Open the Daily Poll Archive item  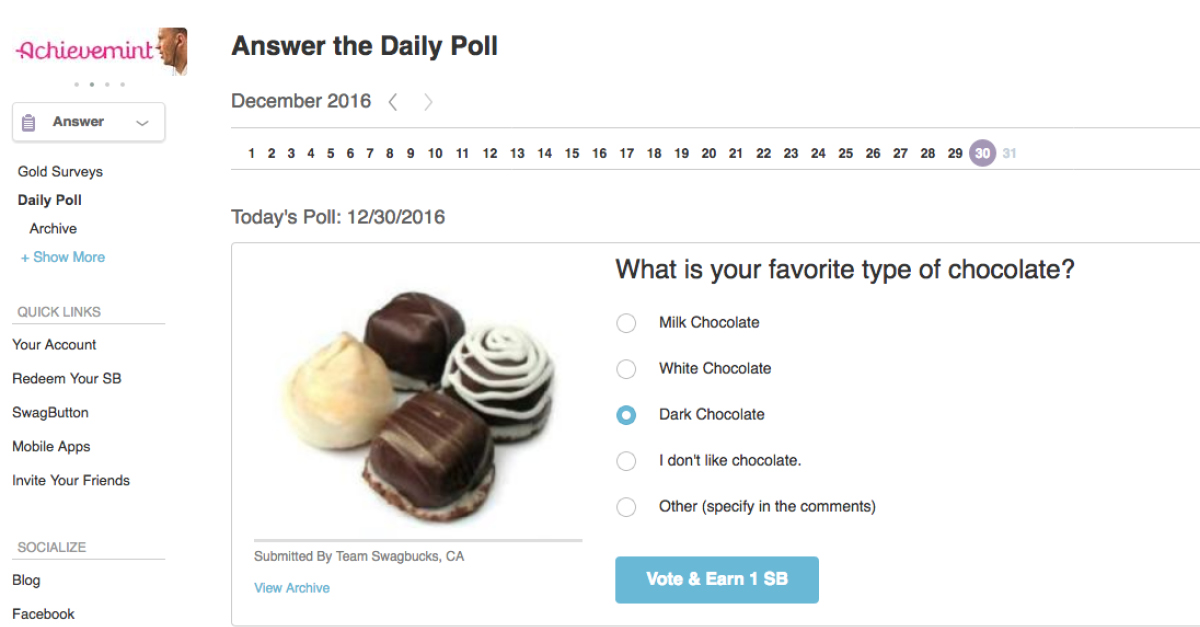tap(53, 229)
